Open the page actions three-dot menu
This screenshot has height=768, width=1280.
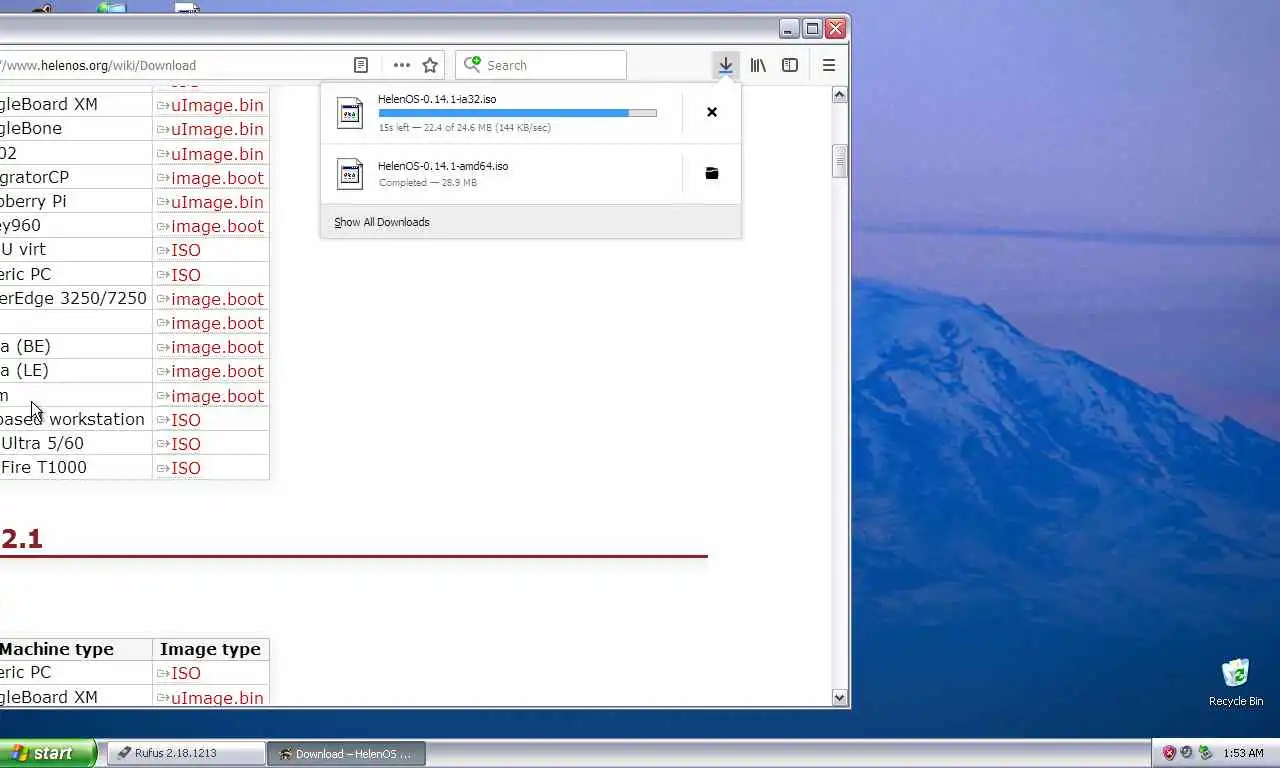[401, 65]
